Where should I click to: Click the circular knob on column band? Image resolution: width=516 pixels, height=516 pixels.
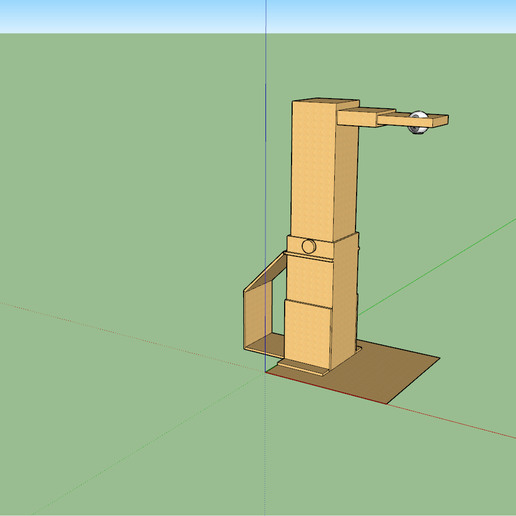coord(309,246)
